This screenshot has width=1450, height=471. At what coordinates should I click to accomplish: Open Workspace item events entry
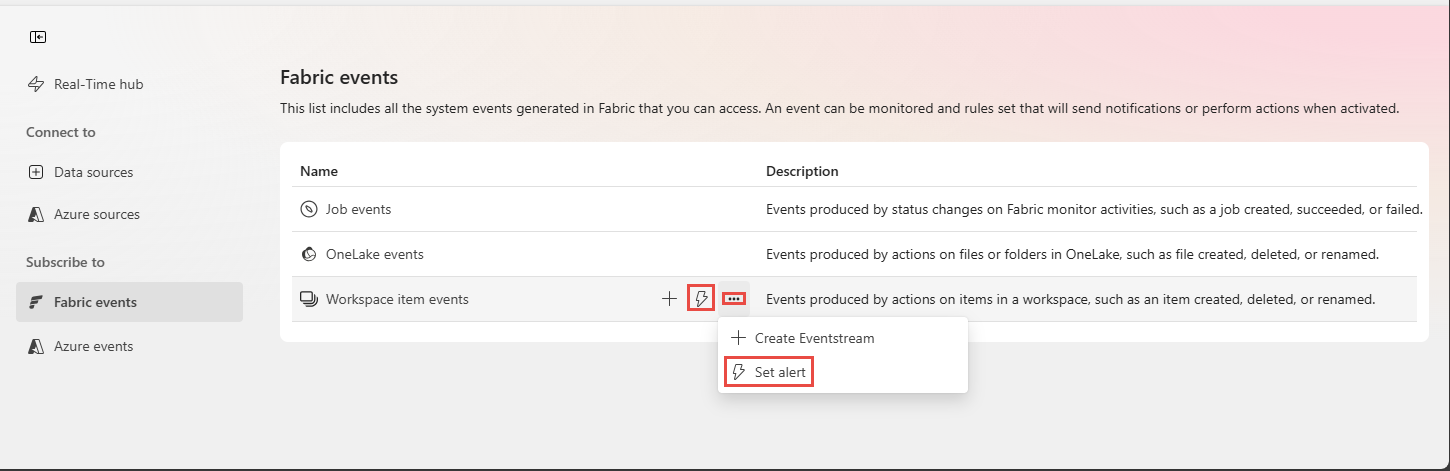(397, 299)
